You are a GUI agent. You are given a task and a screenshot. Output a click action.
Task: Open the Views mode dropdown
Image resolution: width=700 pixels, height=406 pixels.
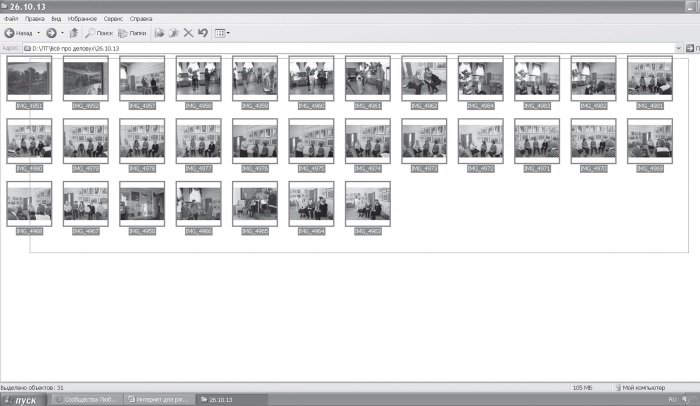[x=222, y=33]
